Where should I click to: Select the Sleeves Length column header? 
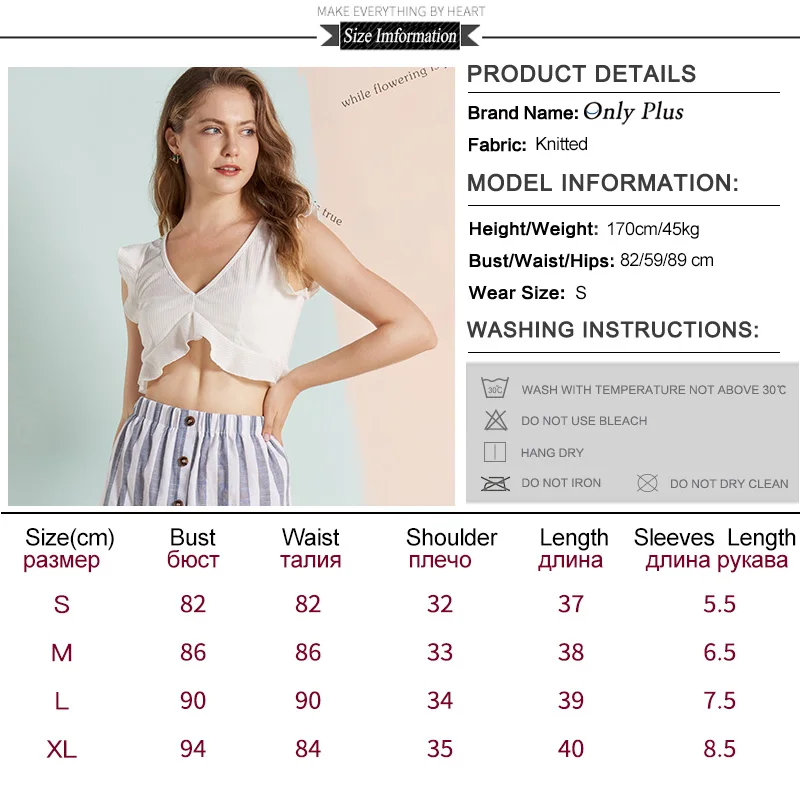[x=715, y=548]
